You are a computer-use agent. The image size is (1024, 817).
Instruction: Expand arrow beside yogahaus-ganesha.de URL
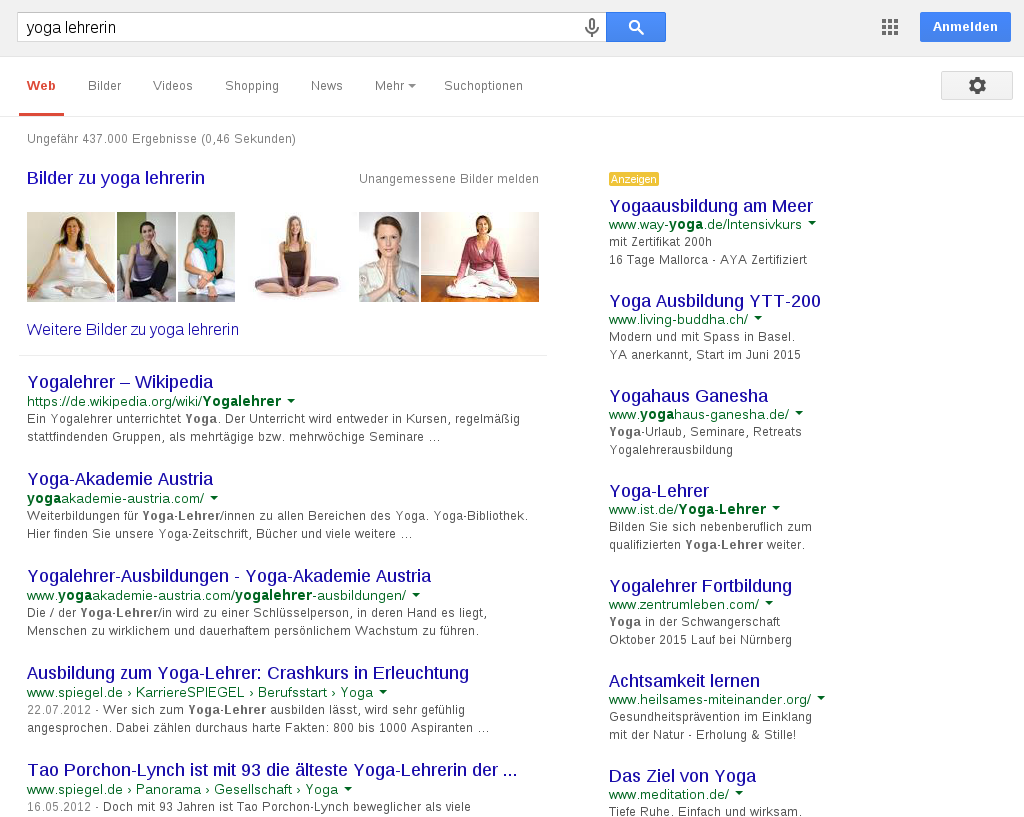click(x=799, y=413)
